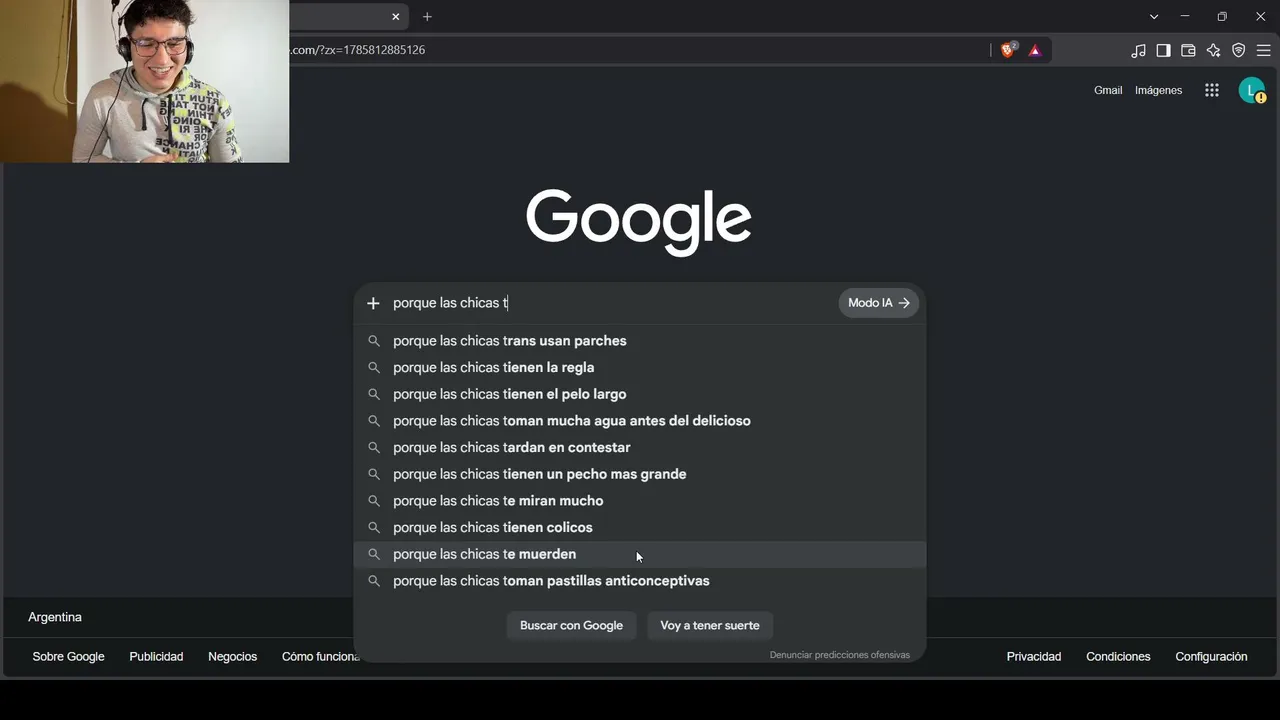Open the Publicidad footer link
Viewport: 1280px width, 720px height.
pos(156,657)
